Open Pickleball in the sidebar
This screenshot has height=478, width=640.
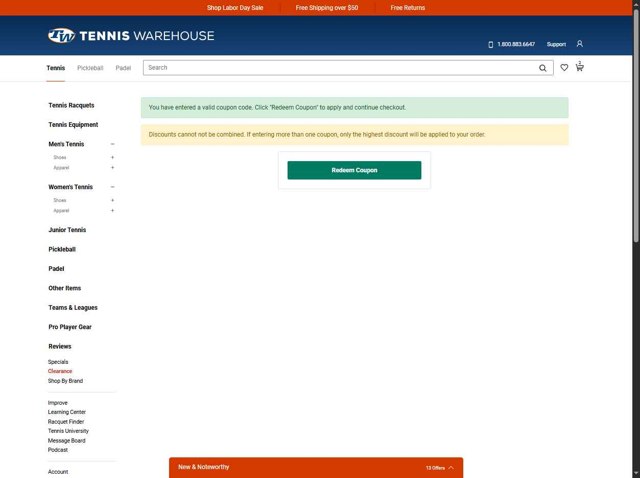62,249
